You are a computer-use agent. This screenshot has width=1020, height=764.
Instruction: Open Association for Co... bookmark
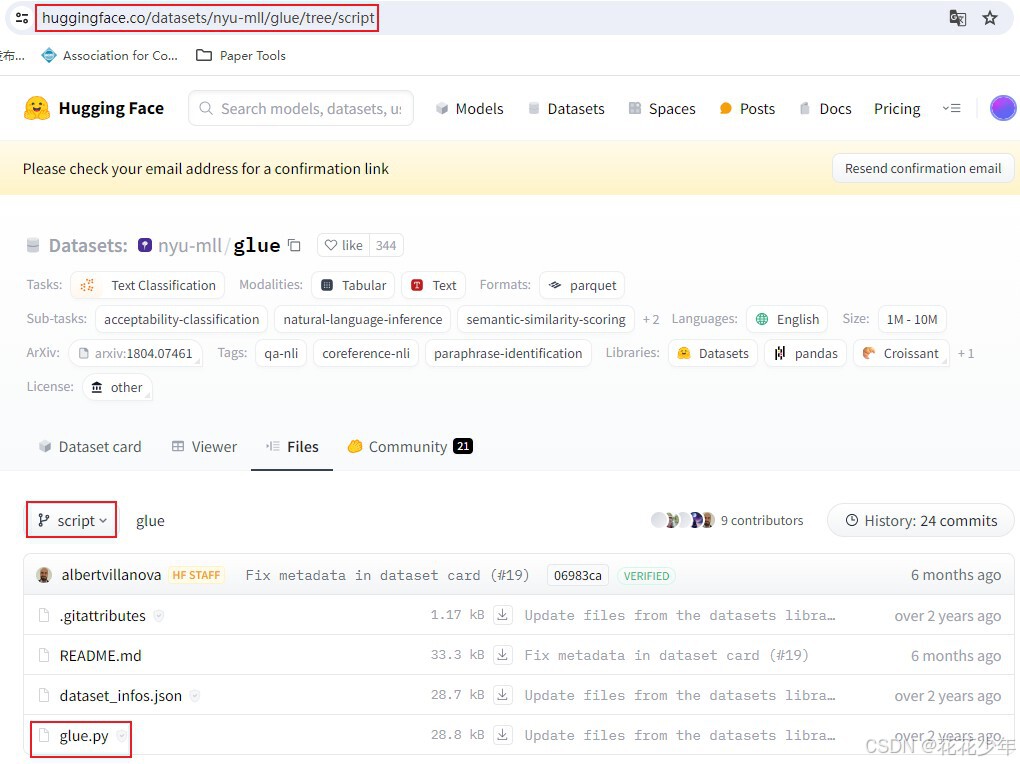click(109, 55)
